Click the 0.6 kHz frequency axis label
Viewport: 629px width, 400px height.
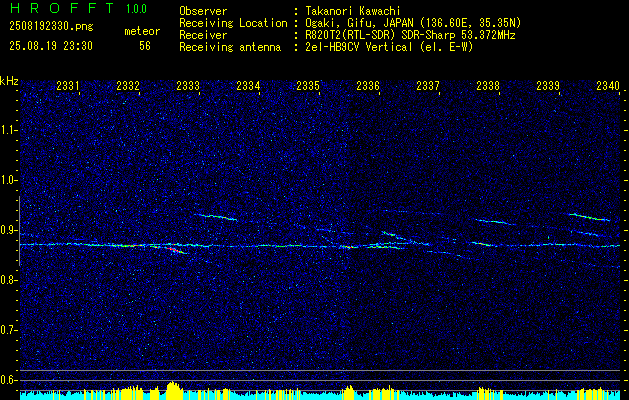click(x=8, y=380)
